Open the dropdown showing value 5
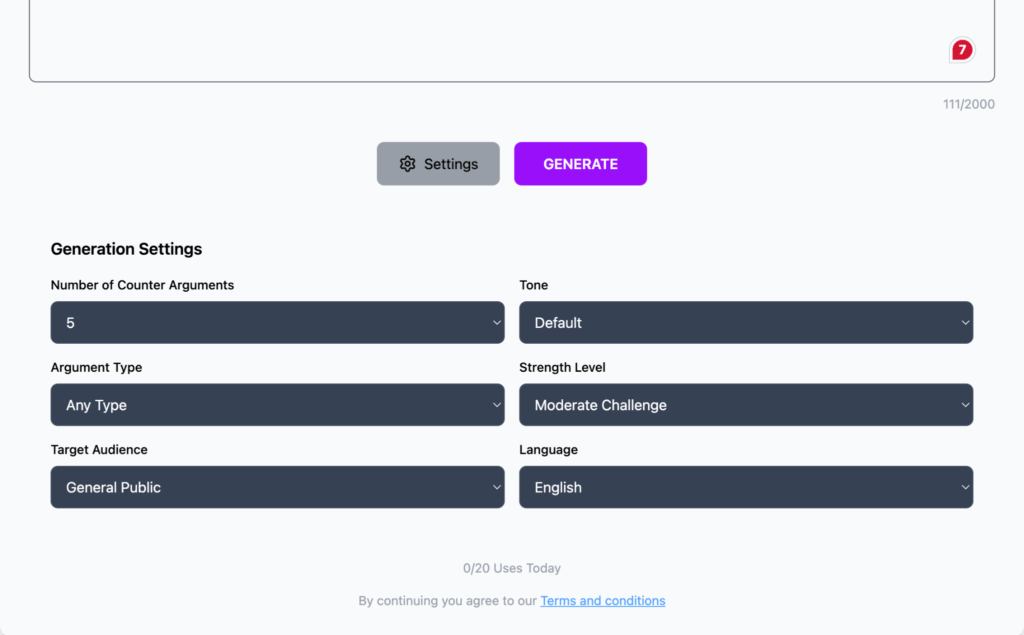 (x=277, y=323)
